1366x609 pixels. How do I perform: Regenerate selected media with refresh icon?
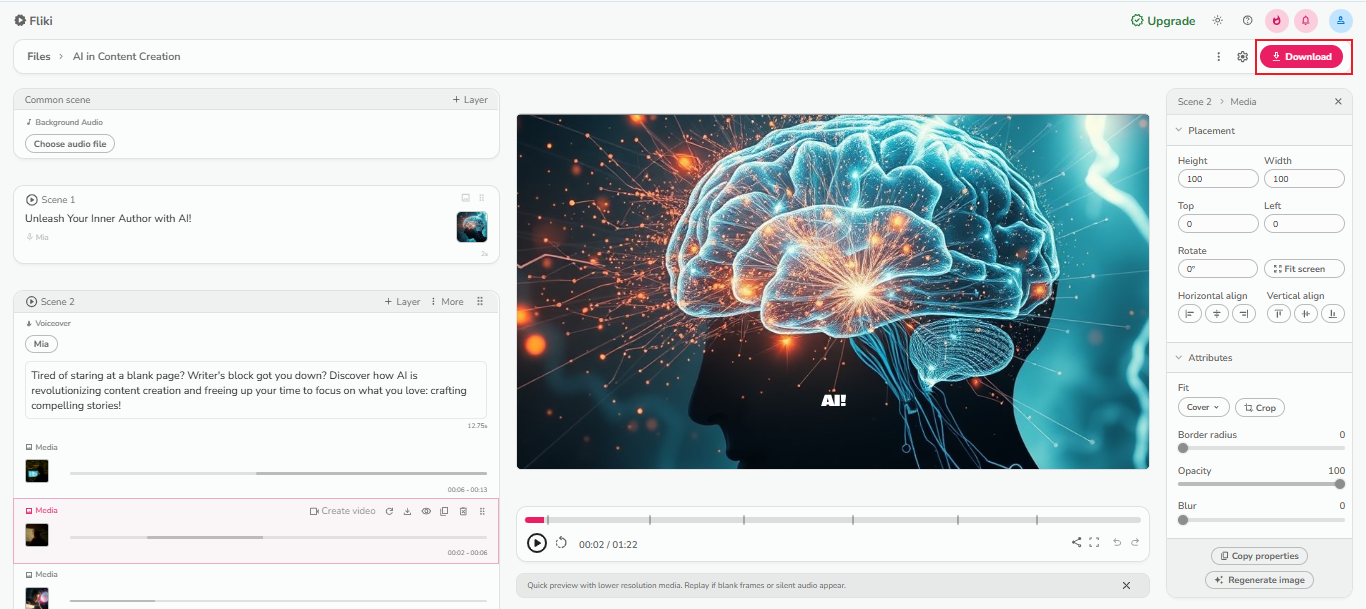389,511
